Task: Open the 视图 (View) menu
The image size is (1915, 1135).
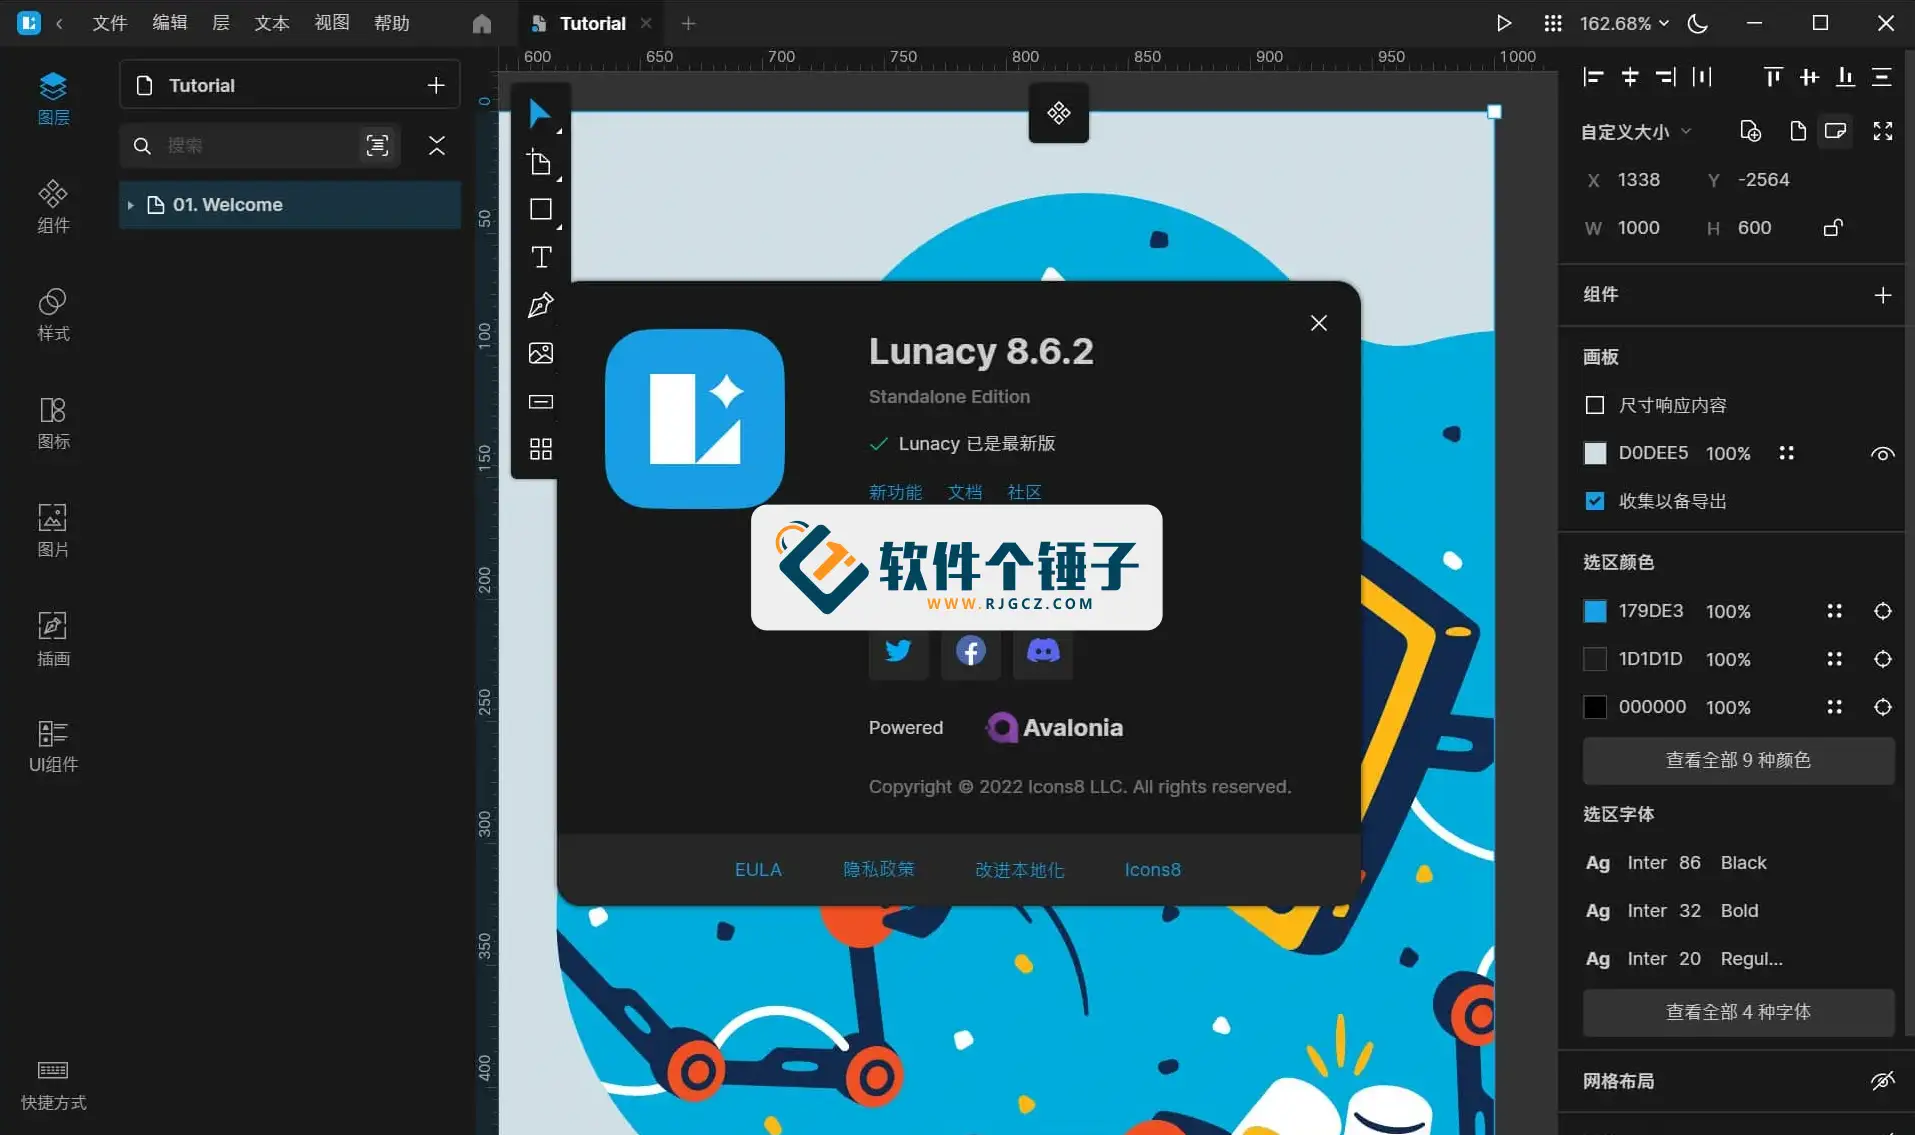Action: (x=332, y=23)
